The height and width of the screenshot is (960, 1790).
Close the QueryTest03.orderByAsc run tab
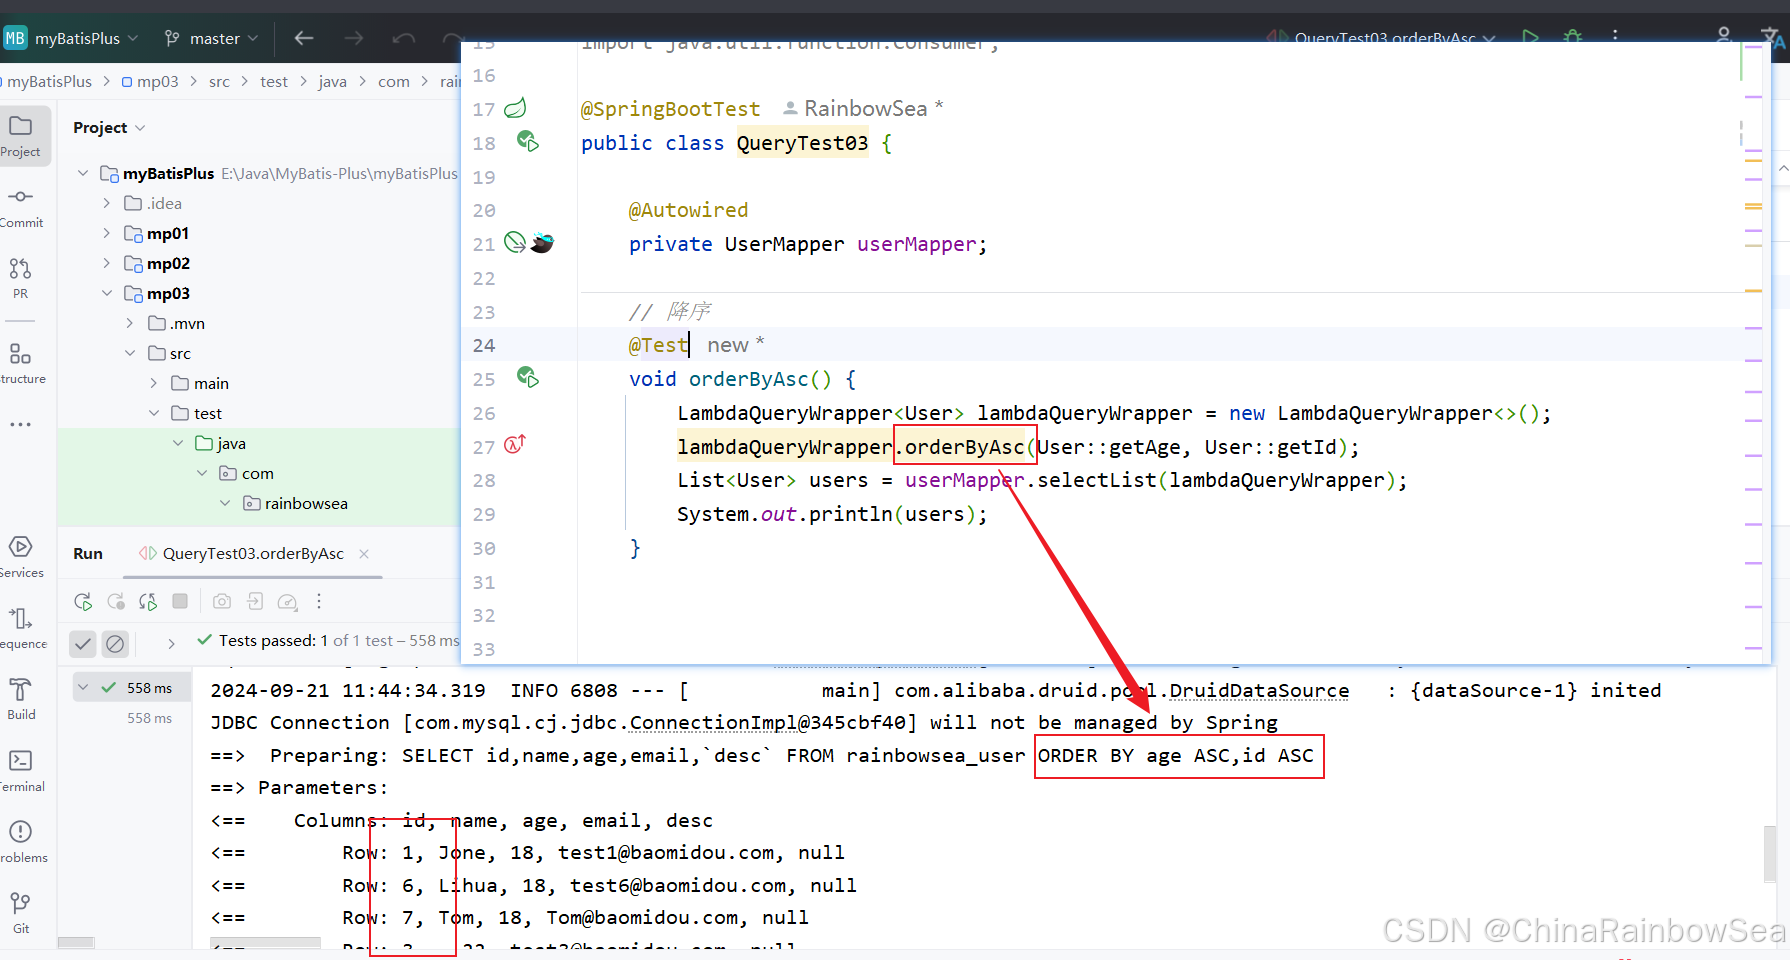(x=364, y=553)
